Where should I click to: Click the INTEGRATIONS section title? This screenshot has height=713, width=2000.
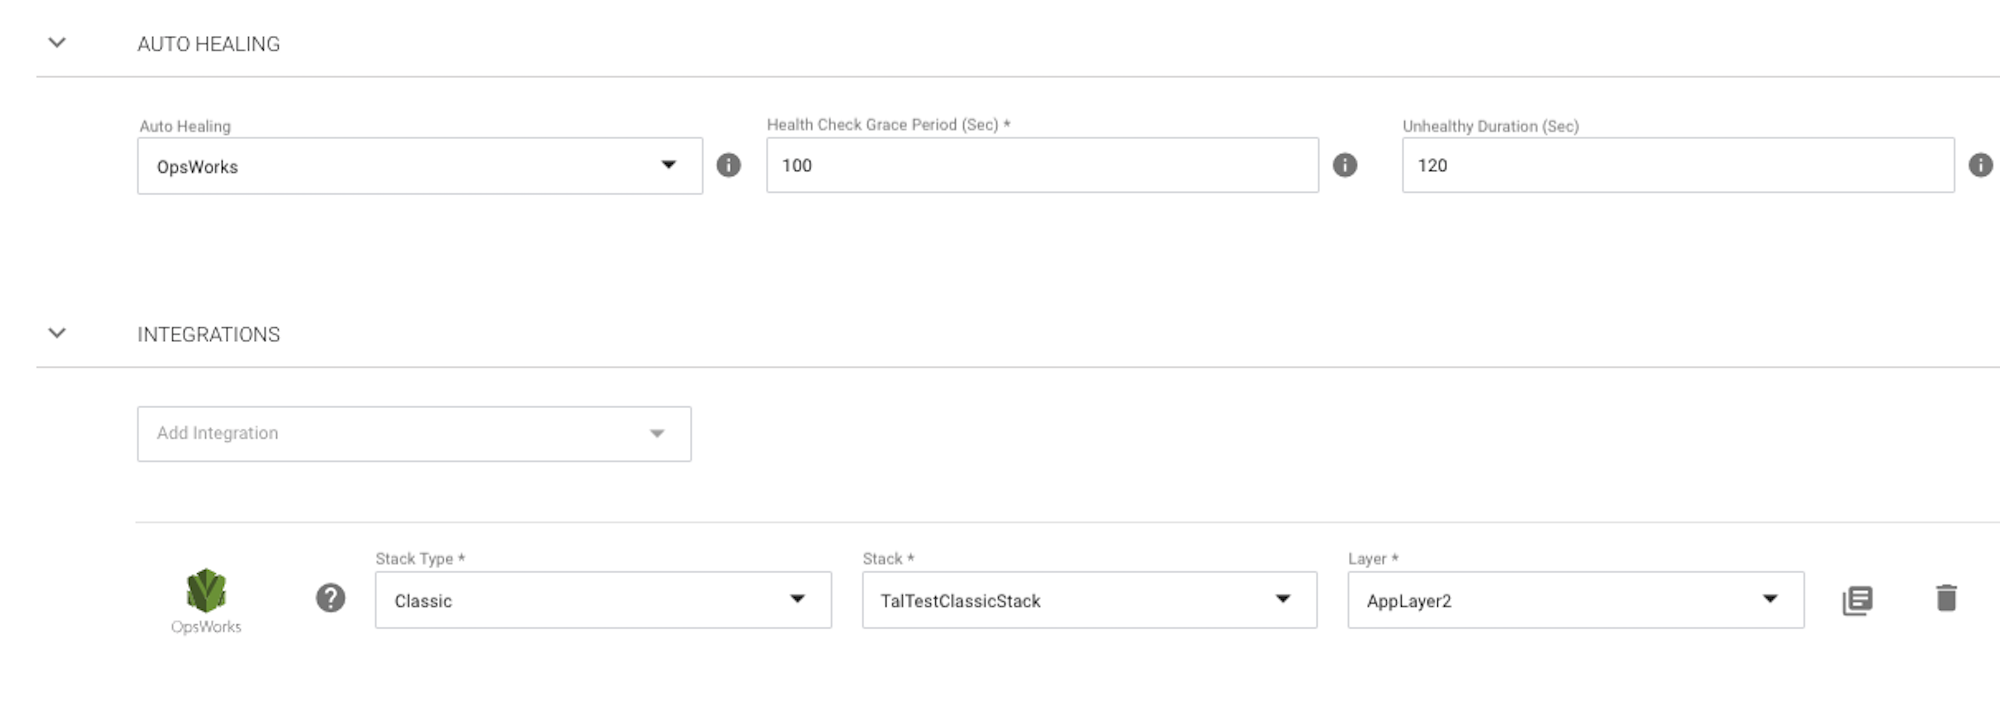pos(208,334)
